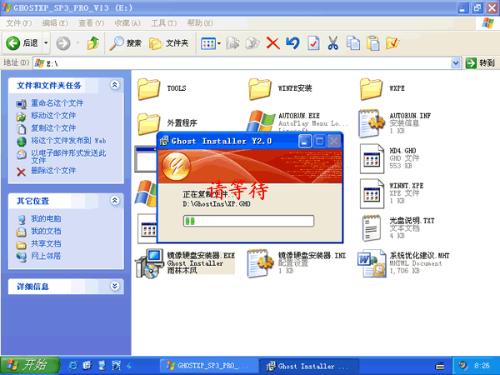Collapse the 文件和文件夹任务 panel
500x375 pixels.
(x=114, y=85)
